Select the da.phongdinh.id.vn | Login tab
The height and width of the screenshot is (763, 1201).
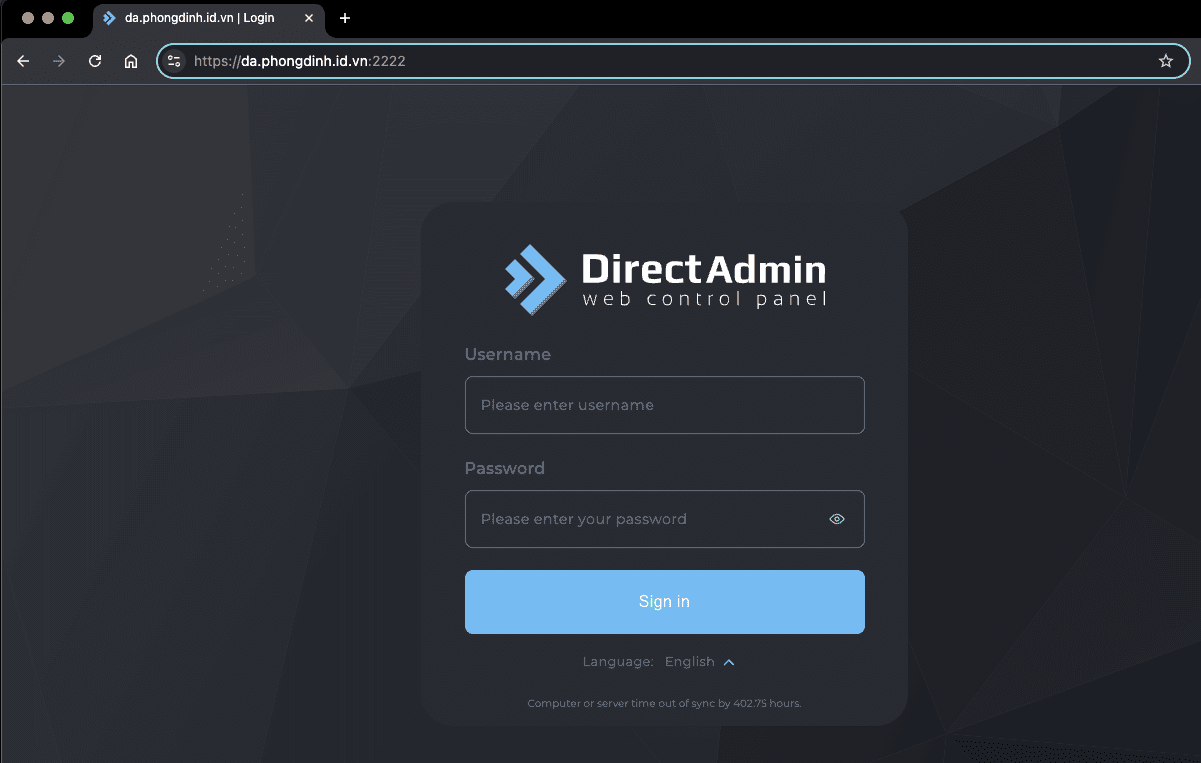coord(209,18)
